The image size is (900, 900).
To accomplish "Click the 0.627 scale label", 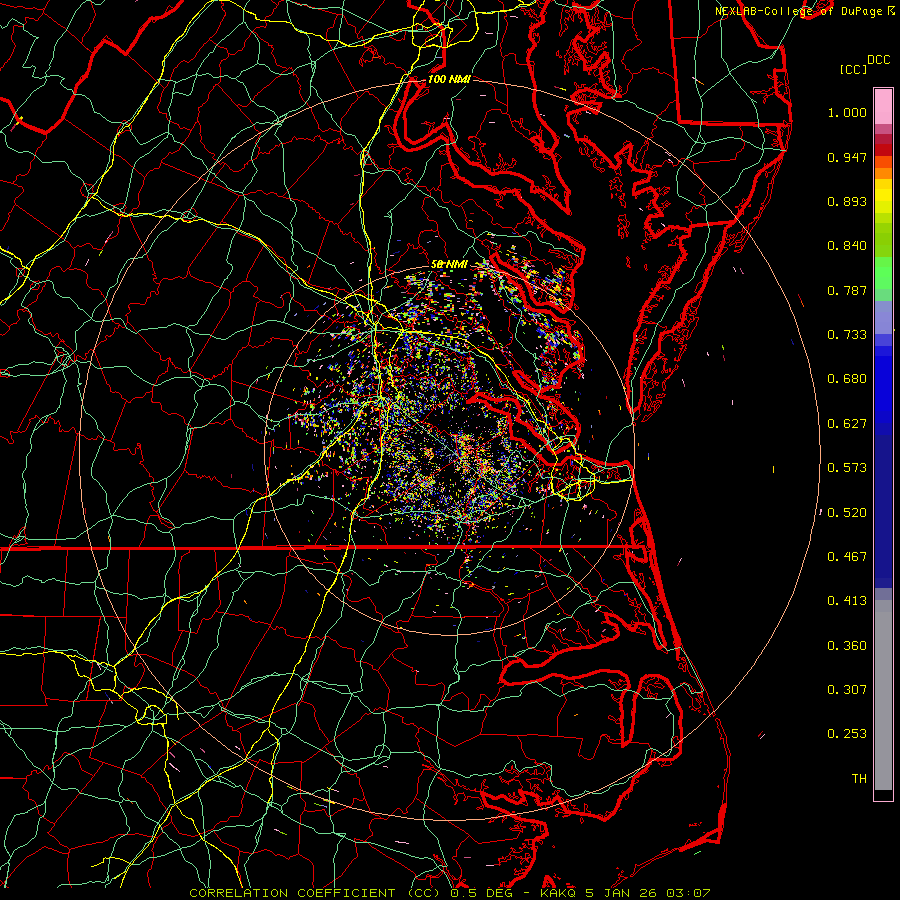I will pos(847,423).
